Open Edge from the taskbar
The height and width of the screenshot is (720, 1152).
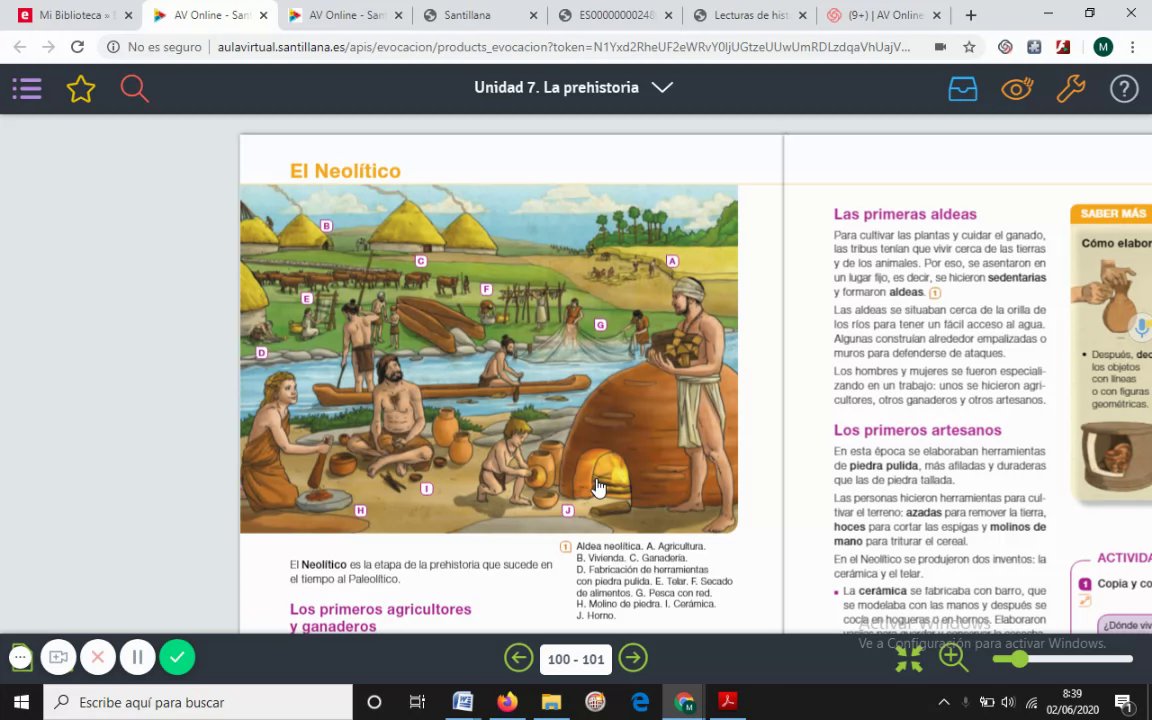pos(640,702)
